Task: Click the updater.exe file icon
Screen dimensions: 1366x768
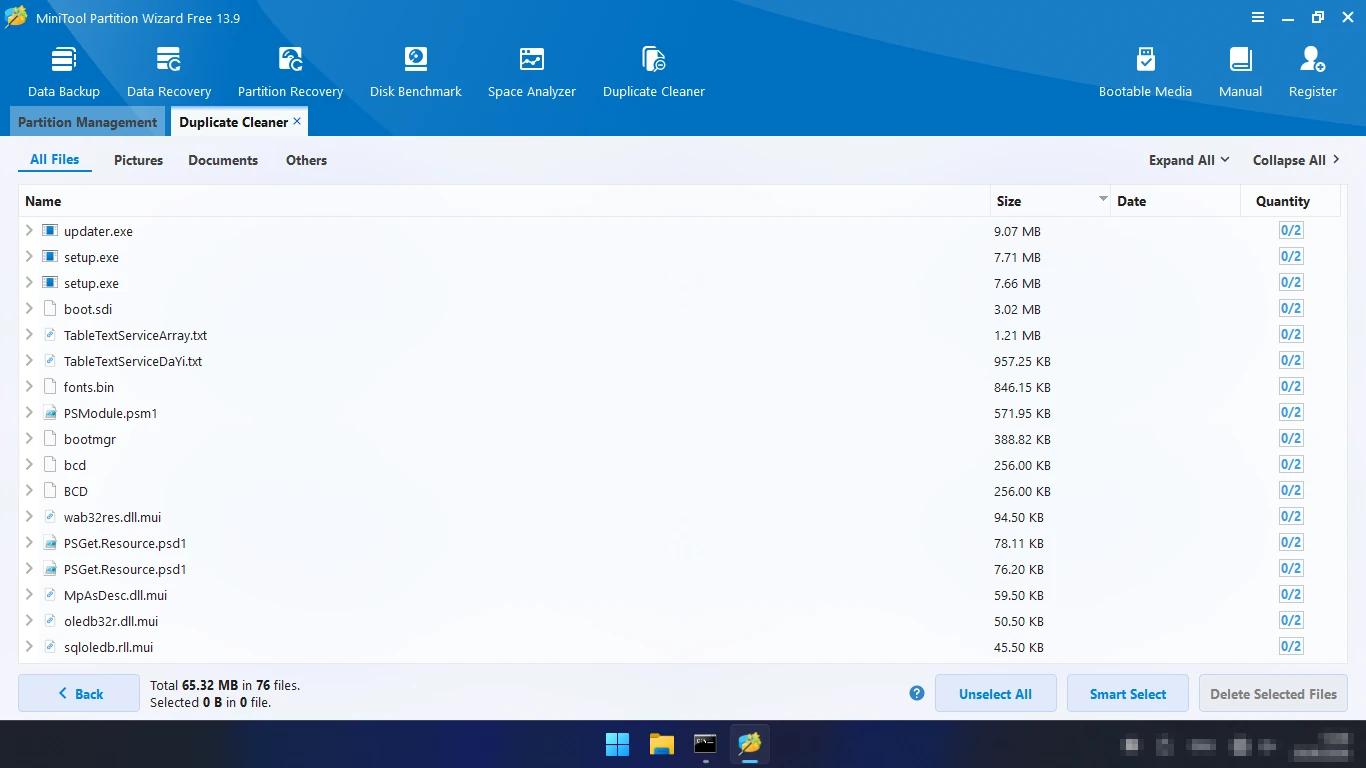Action: [50, 231]
